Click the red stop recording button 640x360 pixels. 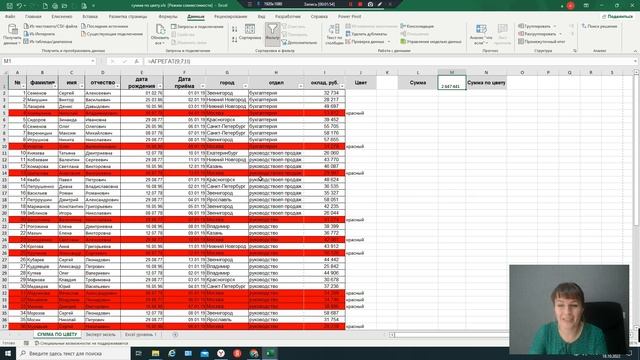(360, 4)
